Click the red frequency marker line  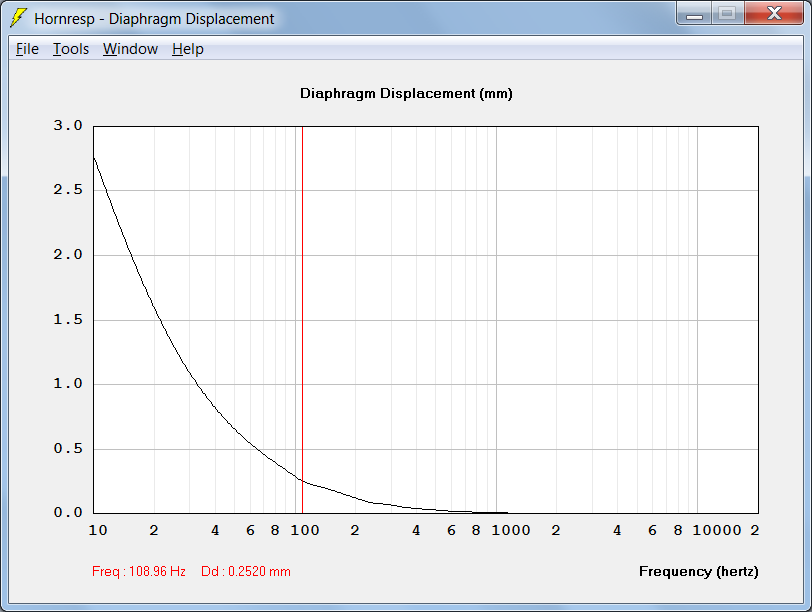coord(302,319)
